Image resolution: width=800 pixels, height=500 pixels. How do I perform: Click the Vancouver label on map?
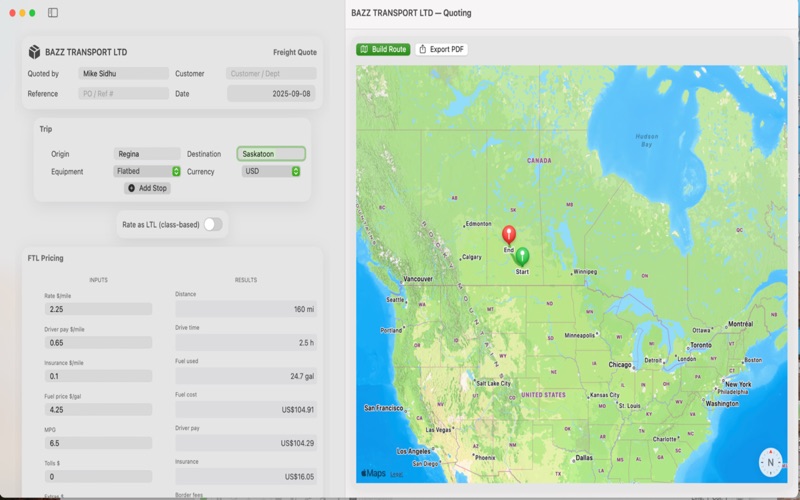(418, 279)
